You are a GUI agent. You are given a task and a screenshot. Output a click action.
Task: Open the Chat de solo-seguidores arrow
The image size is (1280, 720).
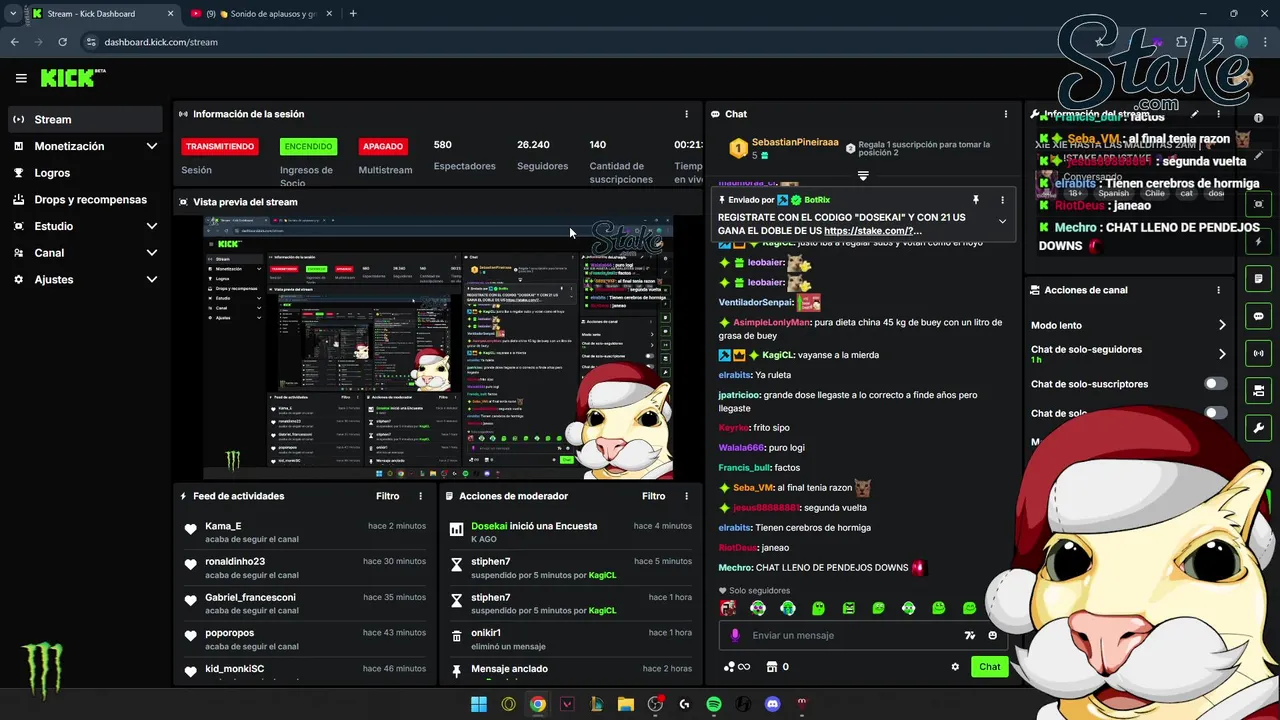coord(1222,354)
